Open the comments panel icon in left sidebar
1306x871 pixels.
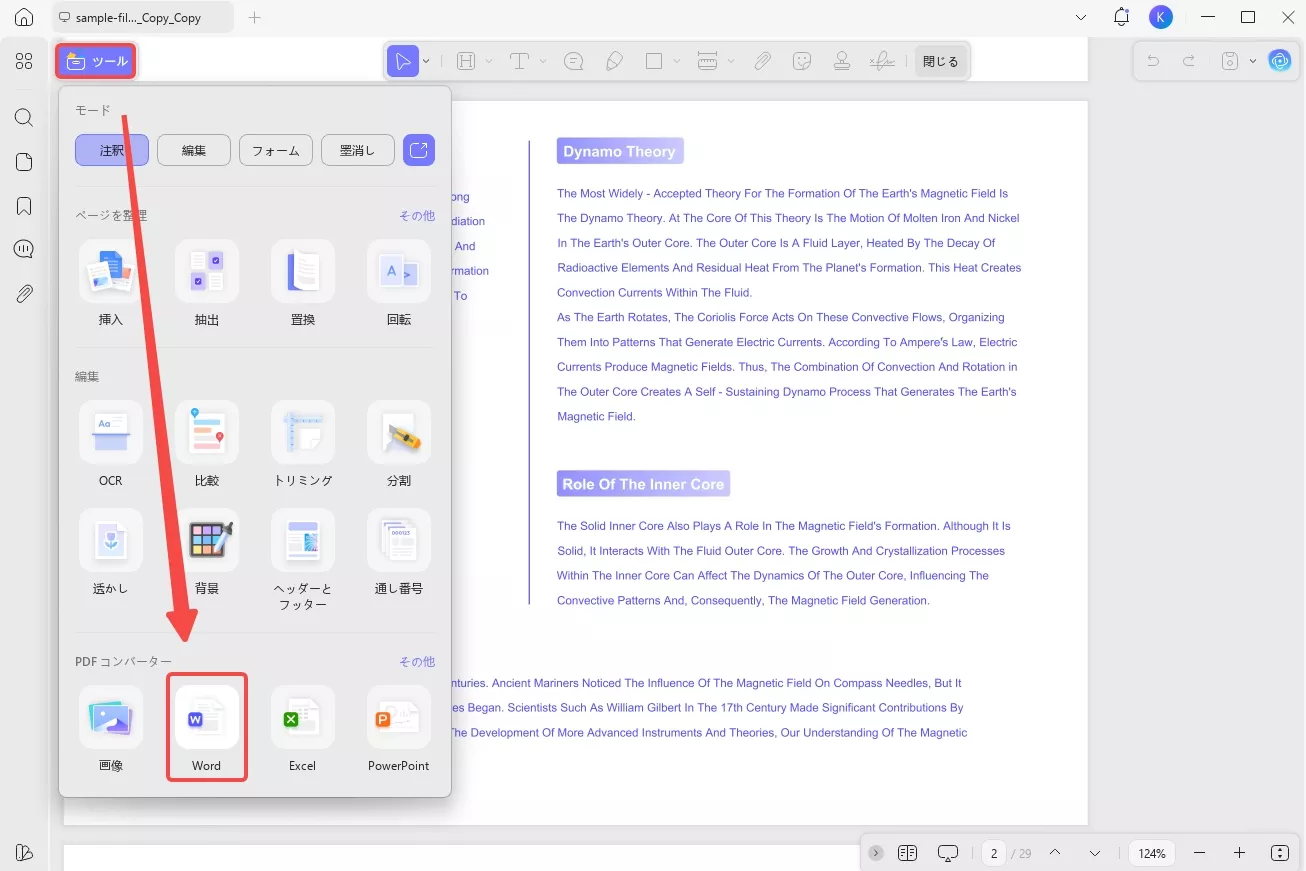click(24, 249)
